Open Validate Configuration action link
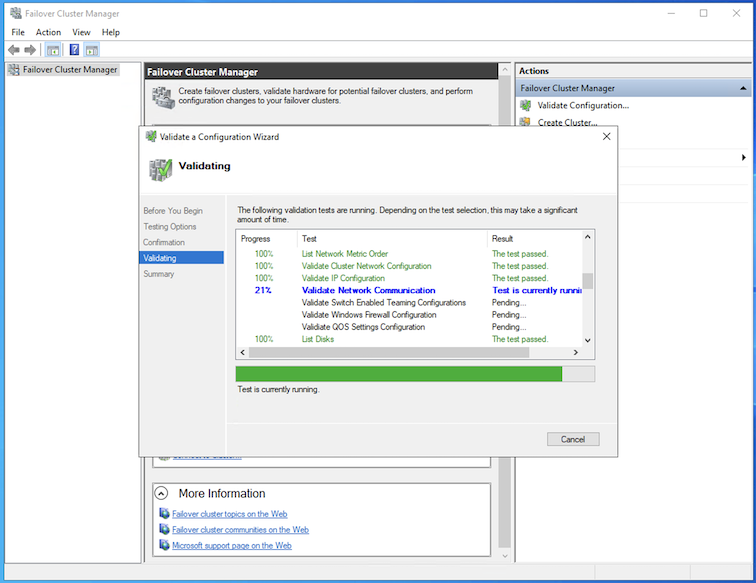 (x=583, y=105)
